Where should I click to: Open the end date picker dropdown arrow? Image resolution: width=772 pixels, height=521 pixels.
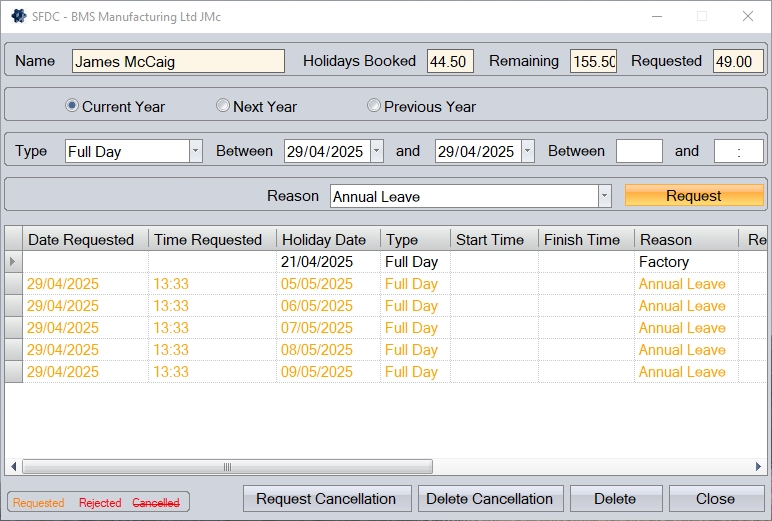click(x=527, y=152)
